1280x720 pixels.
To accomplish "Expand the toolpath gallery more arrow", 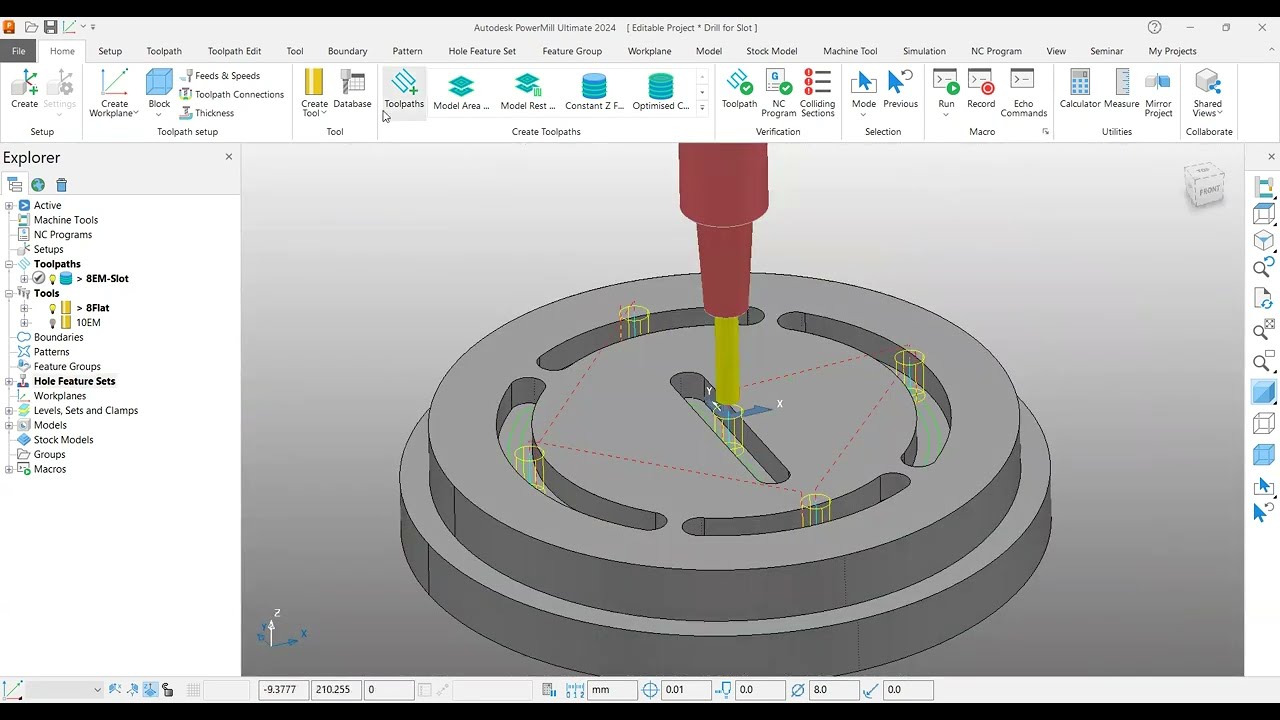I will tap(702, 108).
